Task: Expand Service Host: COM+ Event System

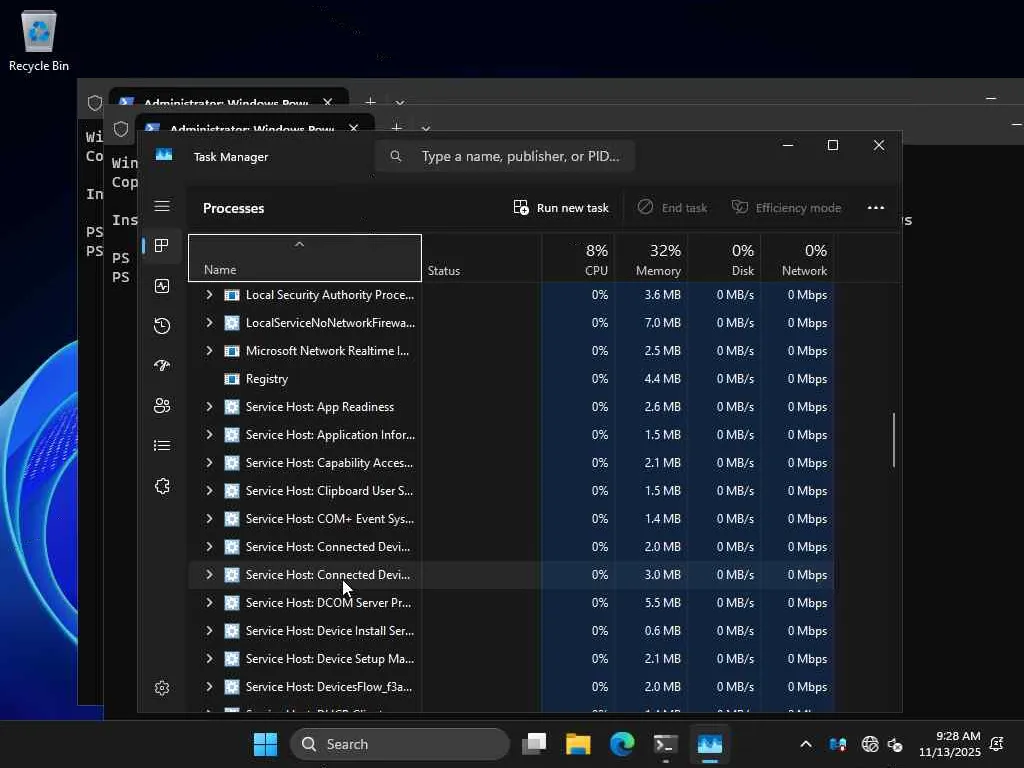Action: click(209, 519)
